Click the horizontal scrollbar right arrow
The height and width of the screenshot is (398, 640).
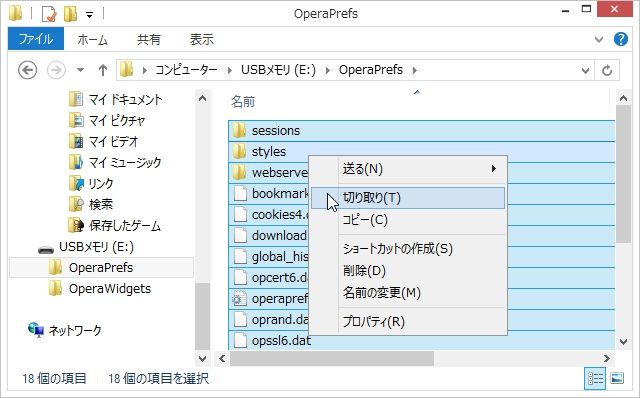click(607, 359)
